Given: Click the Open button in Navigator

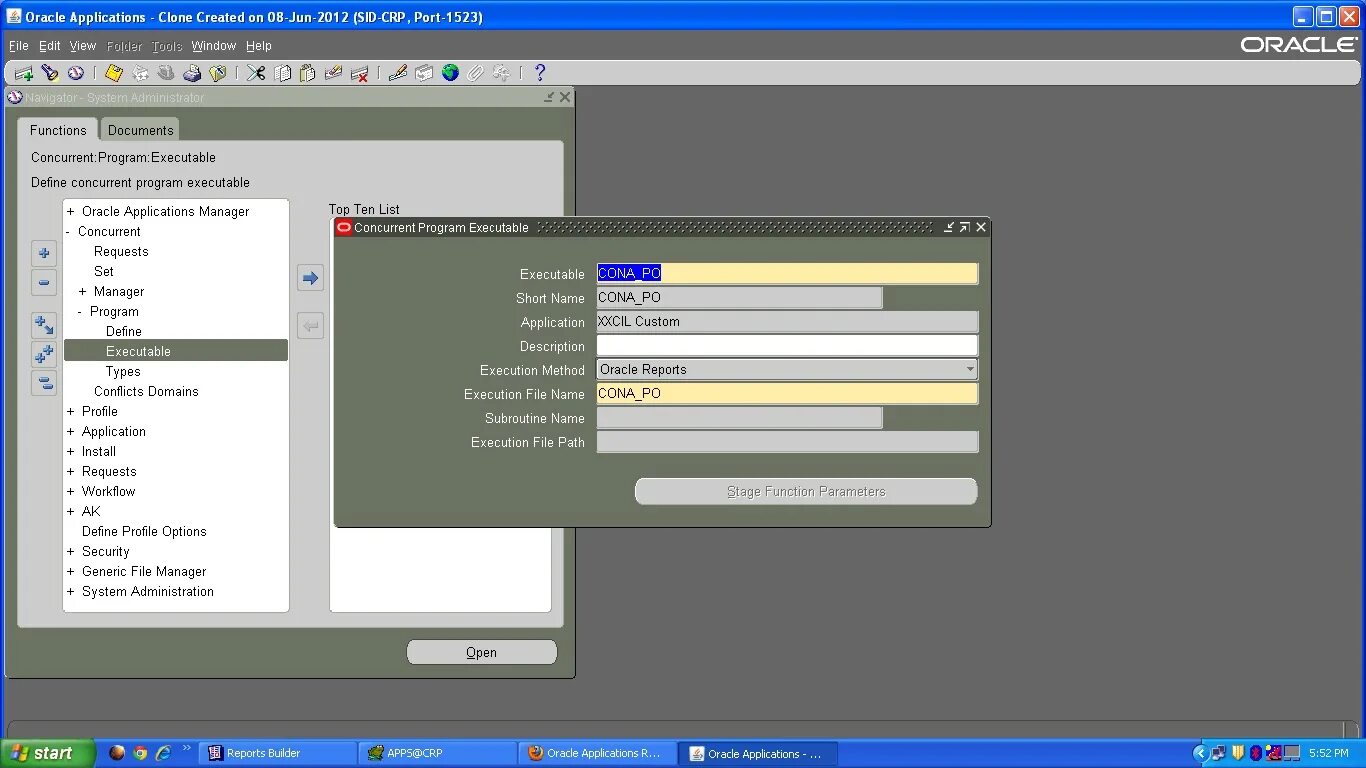Looking at the screenshot, I should tap(481, 652).
